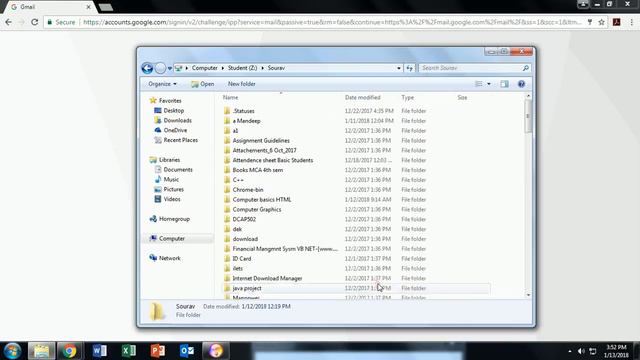Toggle the preview pane icon

pos(504,84)
